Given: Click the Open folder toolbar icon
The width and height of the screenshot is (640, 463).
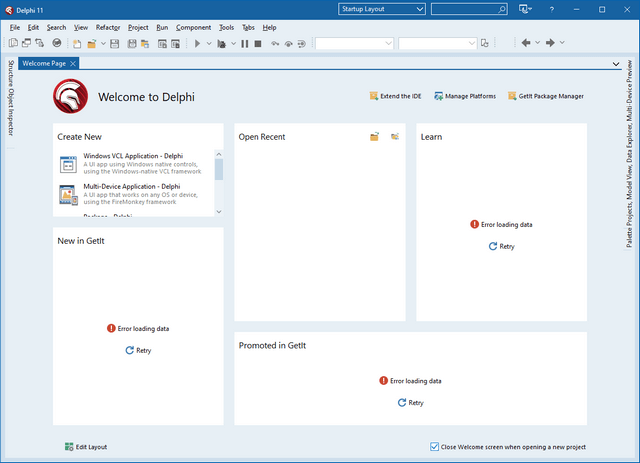Looking at the screenshot, I should (x=91, y=44).
